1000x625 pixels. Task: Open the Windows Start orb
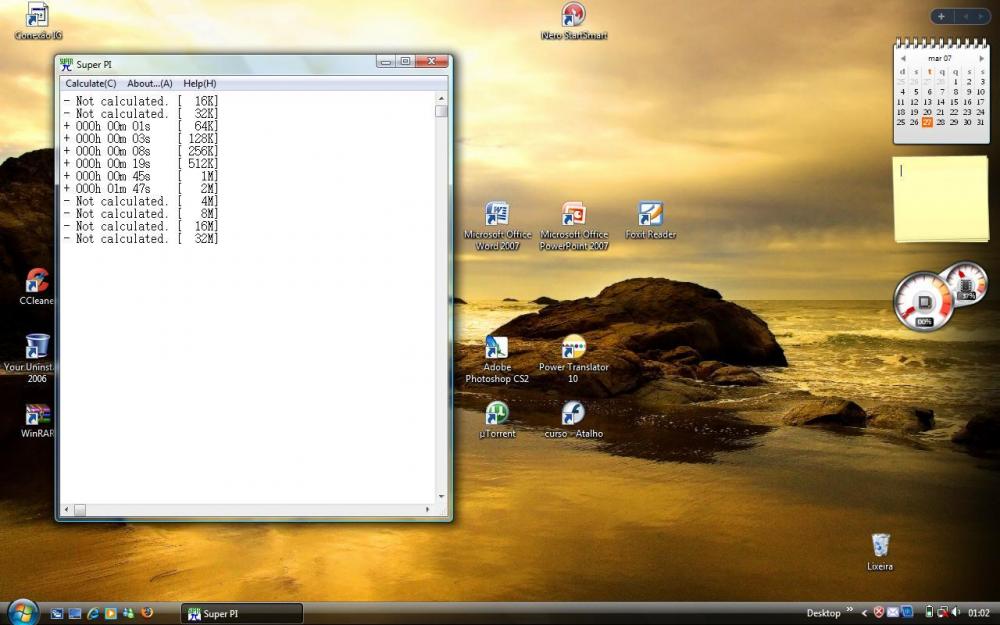click(x=22, y=612)
